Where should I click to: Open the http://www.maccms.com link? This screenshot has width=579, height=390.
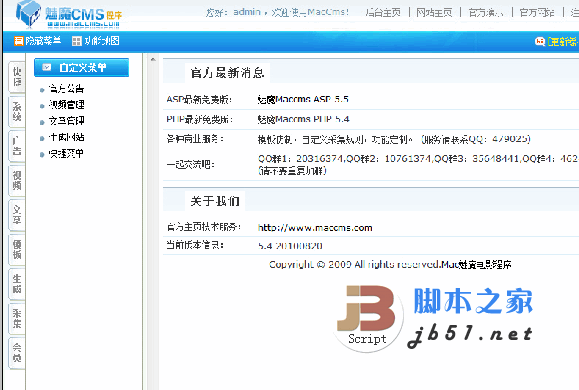[315, 228]
